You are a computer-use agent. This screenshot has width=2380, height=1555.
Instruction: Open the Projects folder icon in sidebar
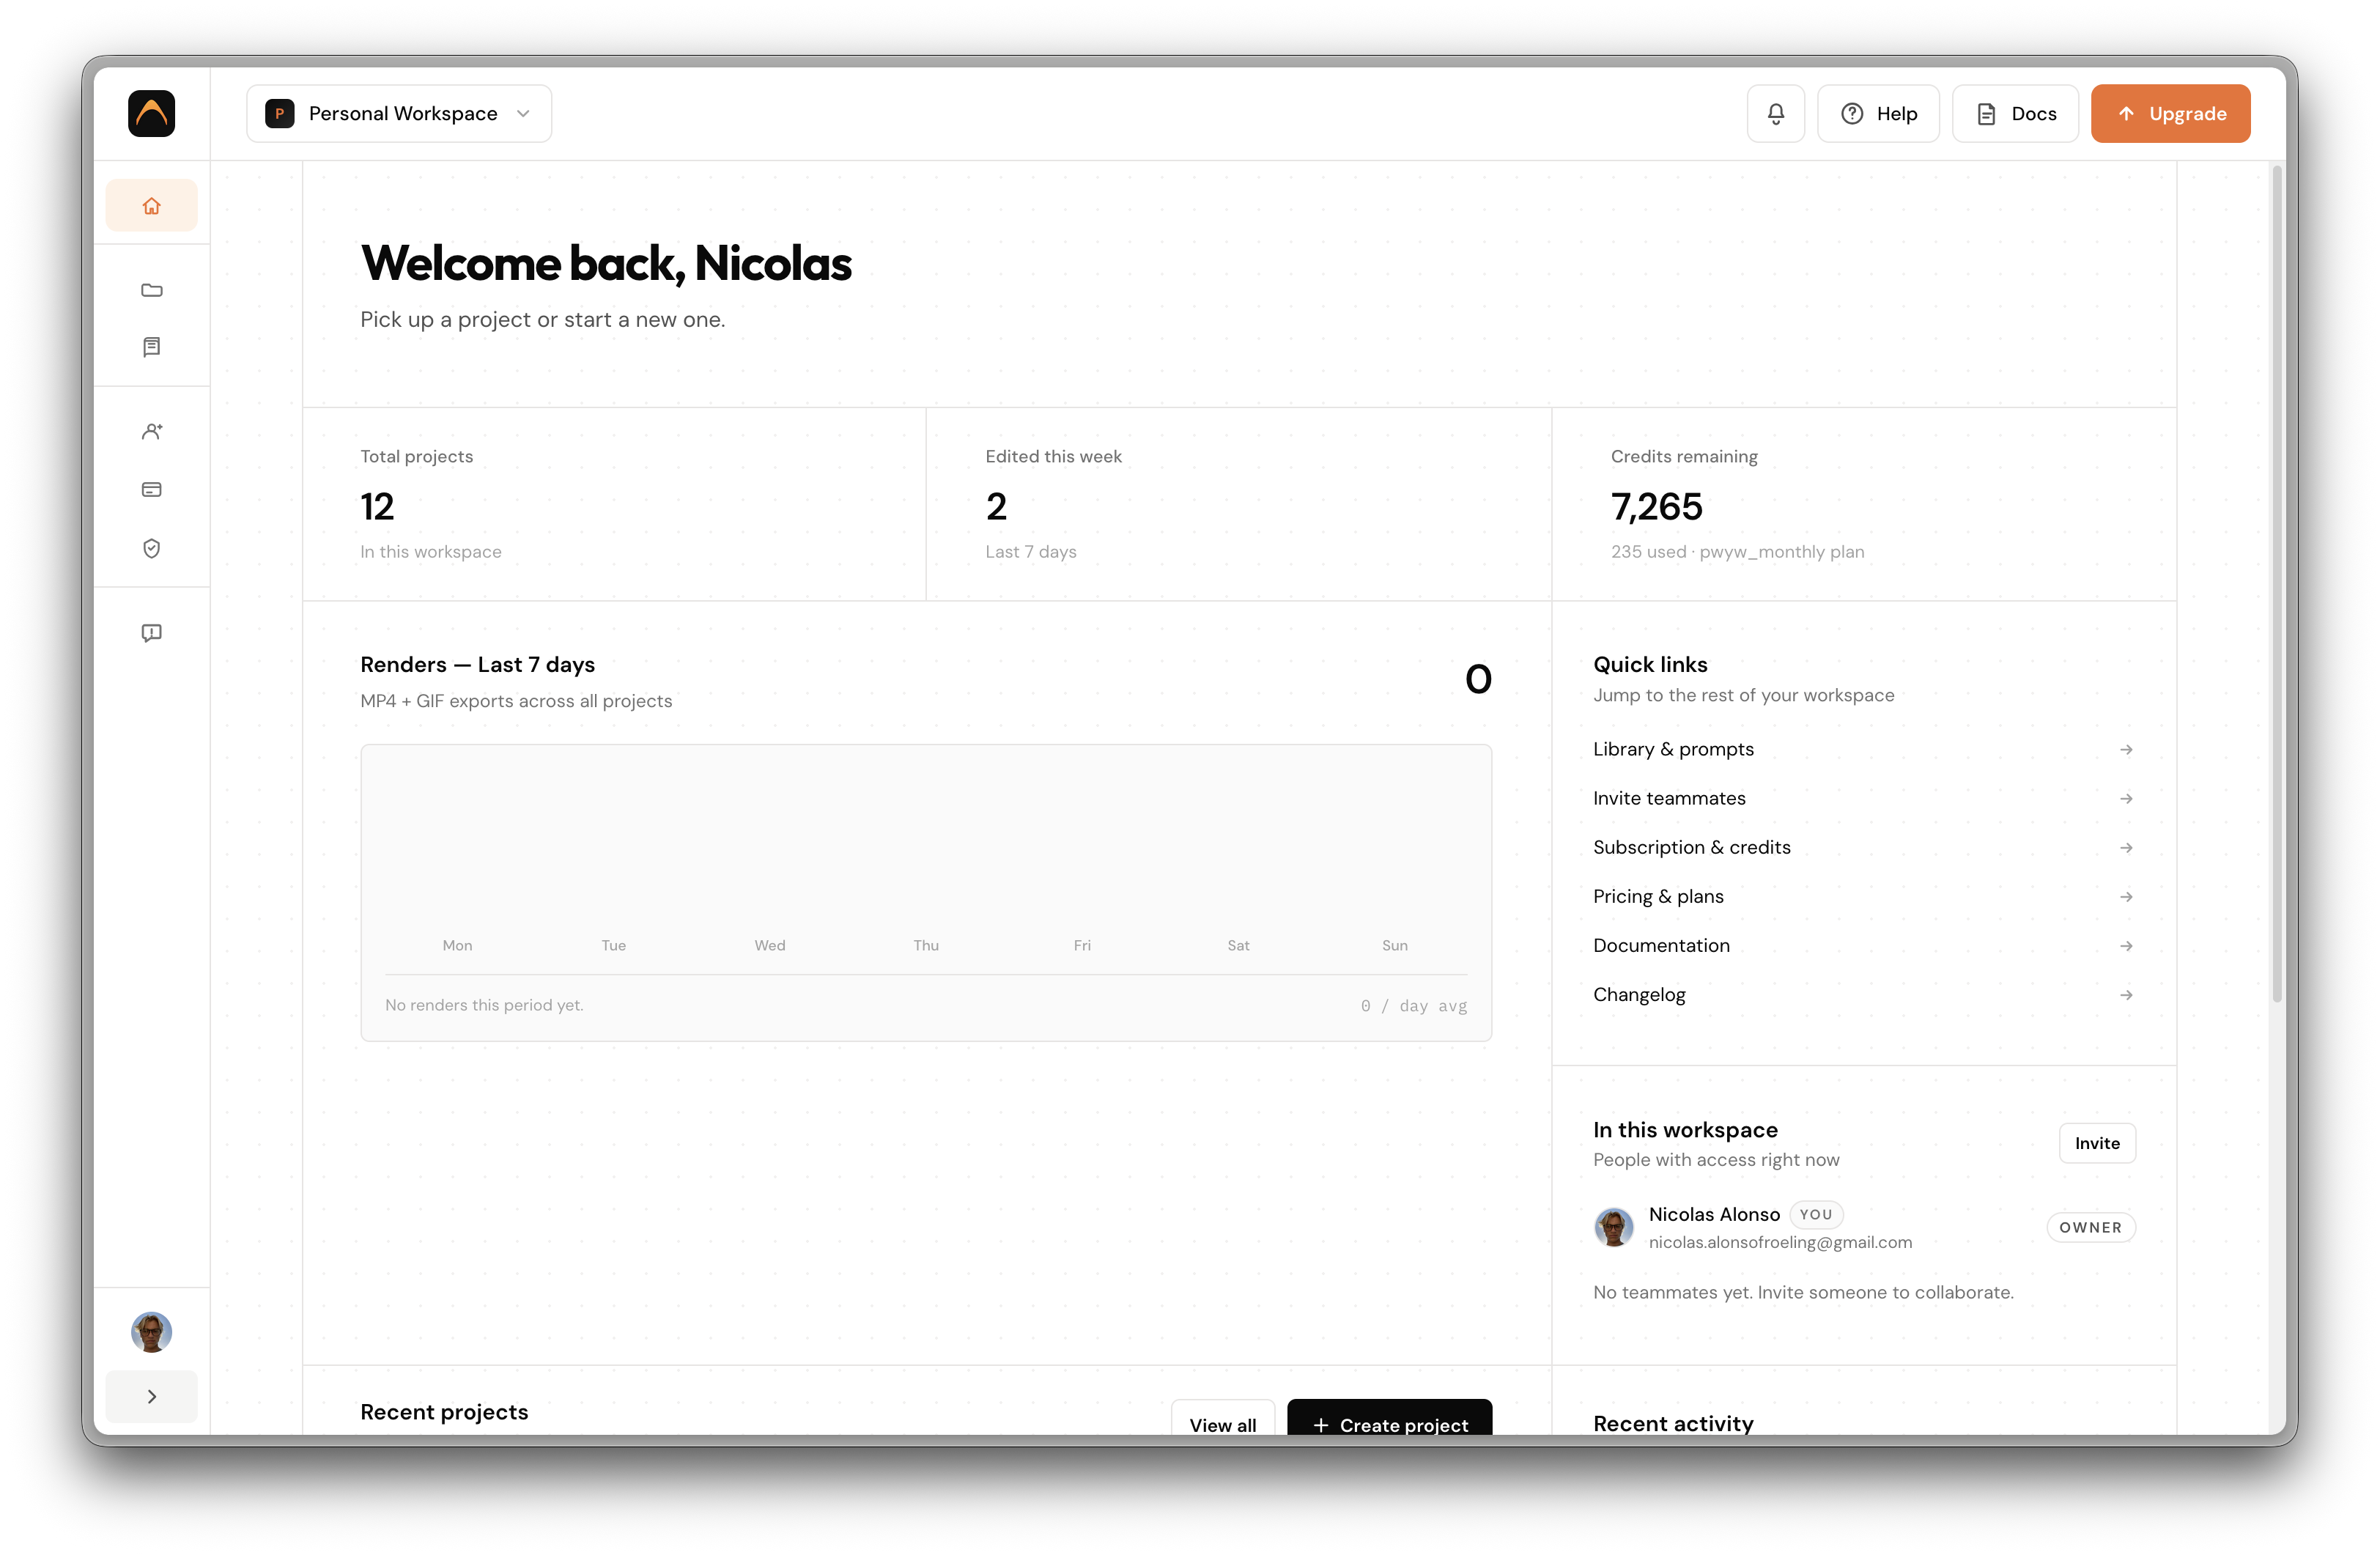(152, 290)
